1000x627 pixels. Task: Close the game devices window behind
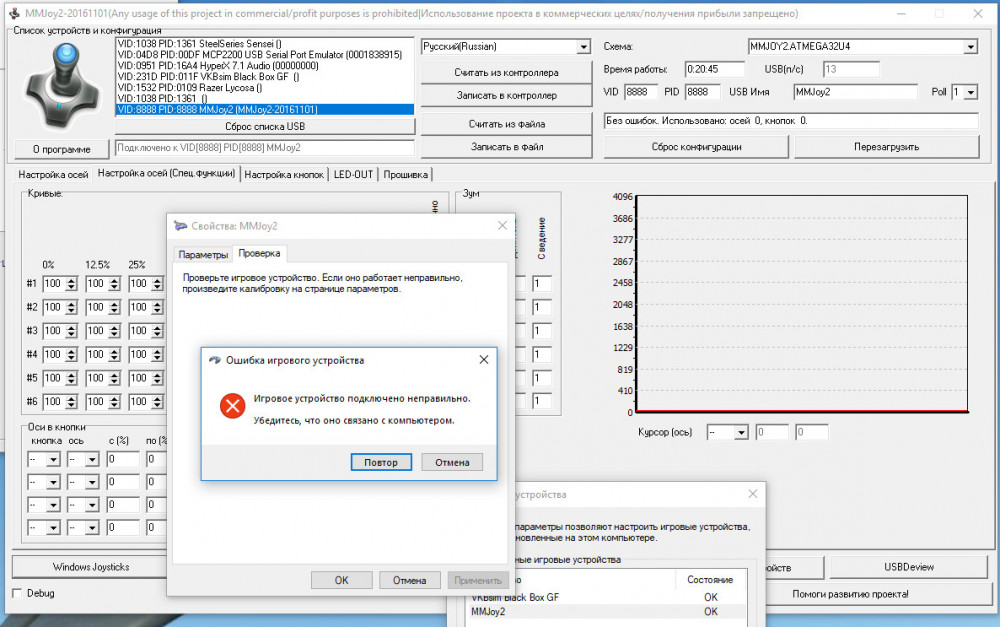[753, 494]
